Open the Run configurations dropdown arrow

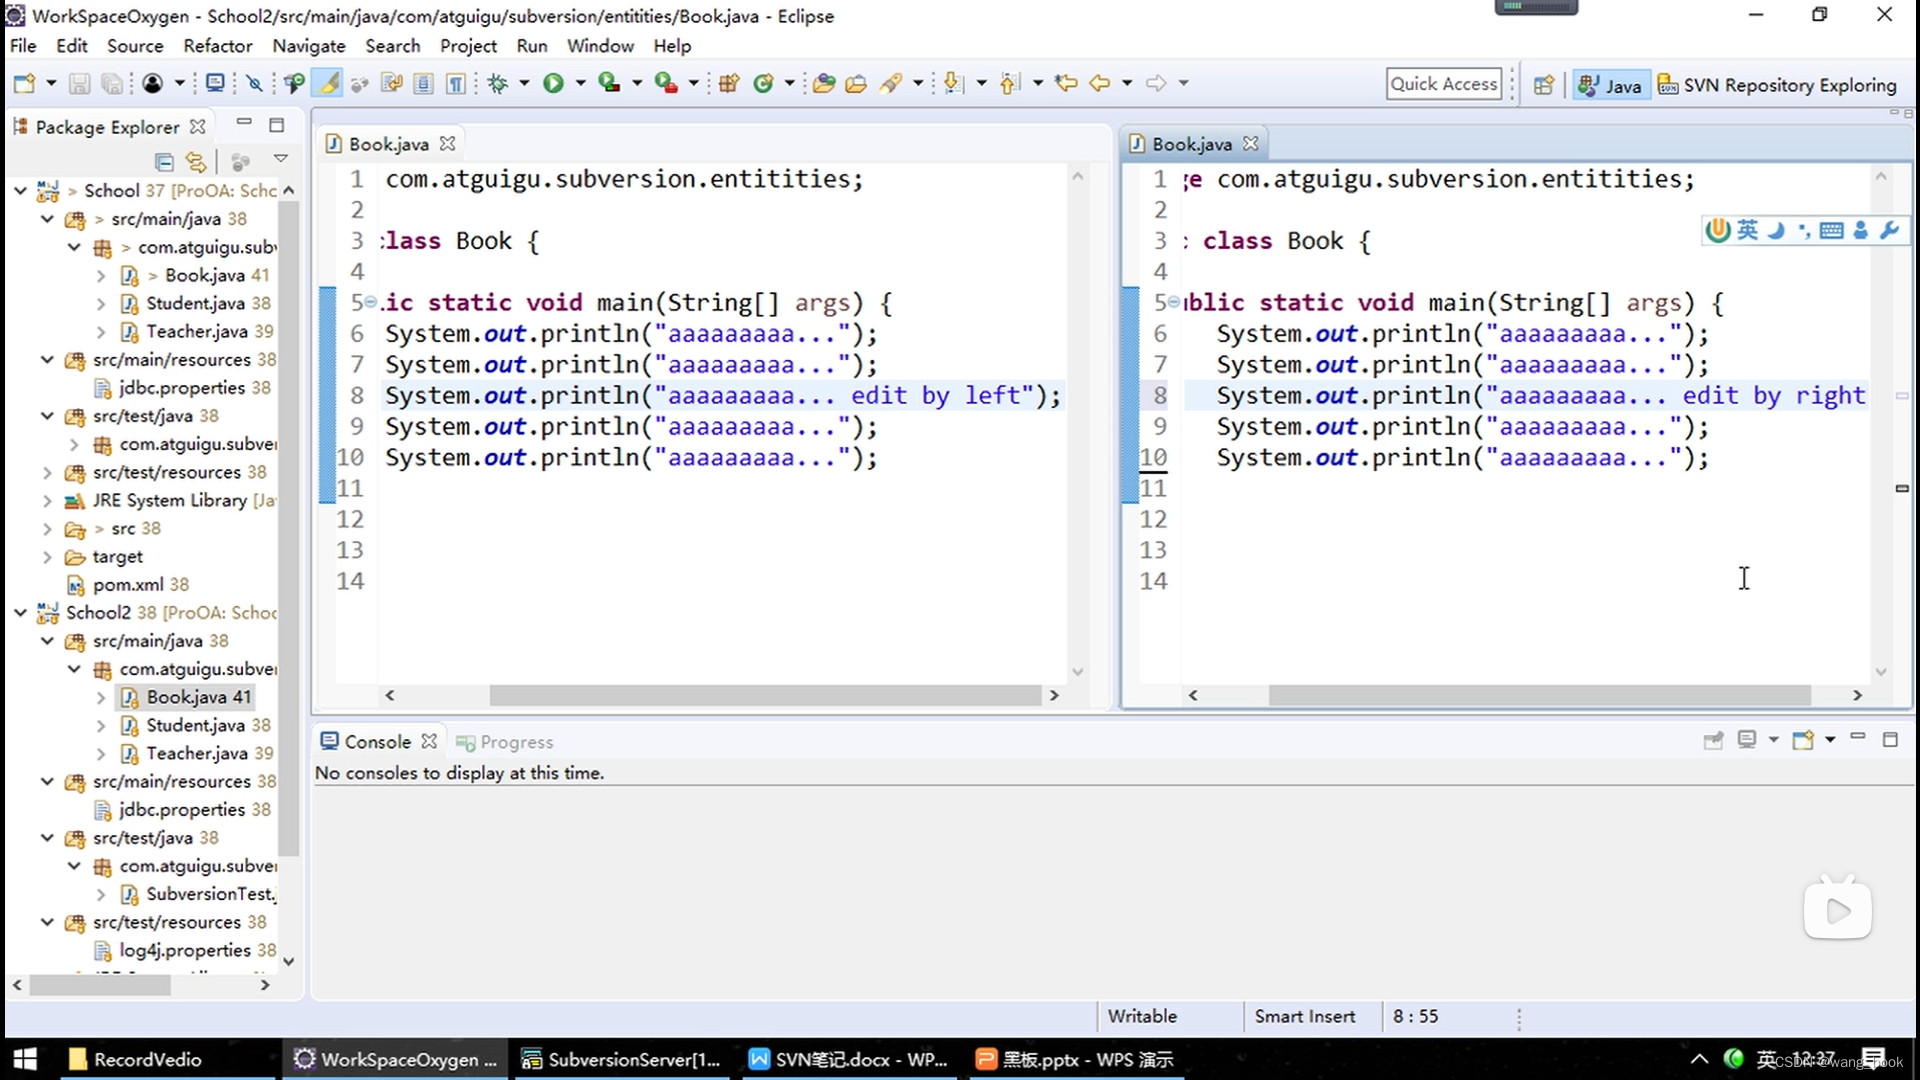pyautogui.click(x=580, y=84)
